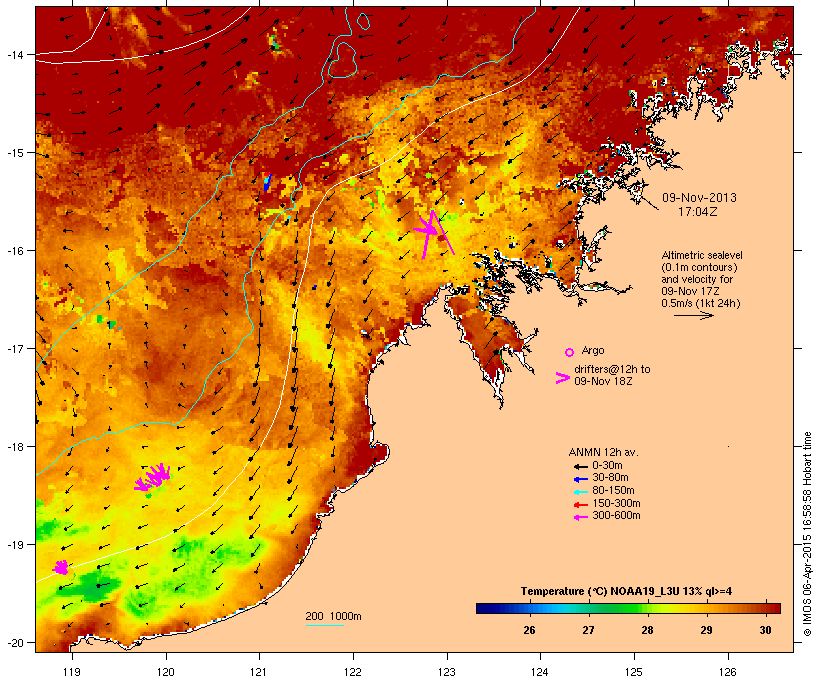Click the longitude axis label 125
Viewport: 820px width, 680px height.
tap(634, 672)
